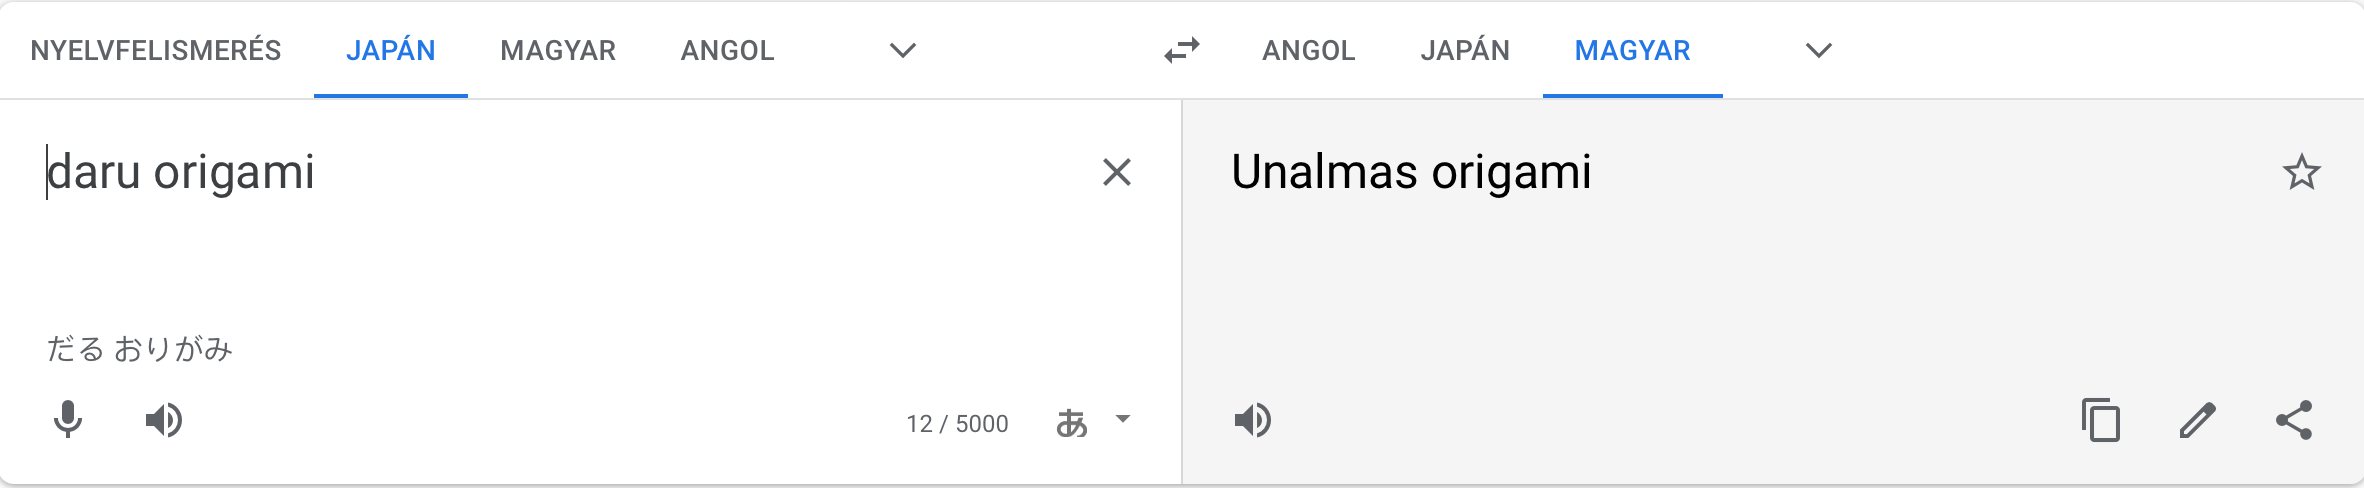Share the translation result
This screenshot has height=488, width=2364.
(x=2294, y=420)
